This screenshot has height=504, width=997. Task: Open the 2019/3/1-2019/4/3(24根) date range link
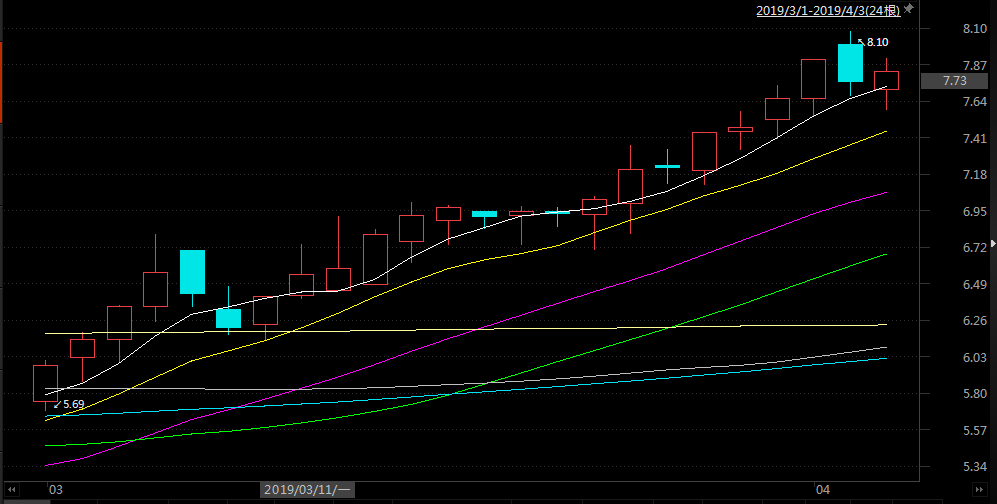828,11
